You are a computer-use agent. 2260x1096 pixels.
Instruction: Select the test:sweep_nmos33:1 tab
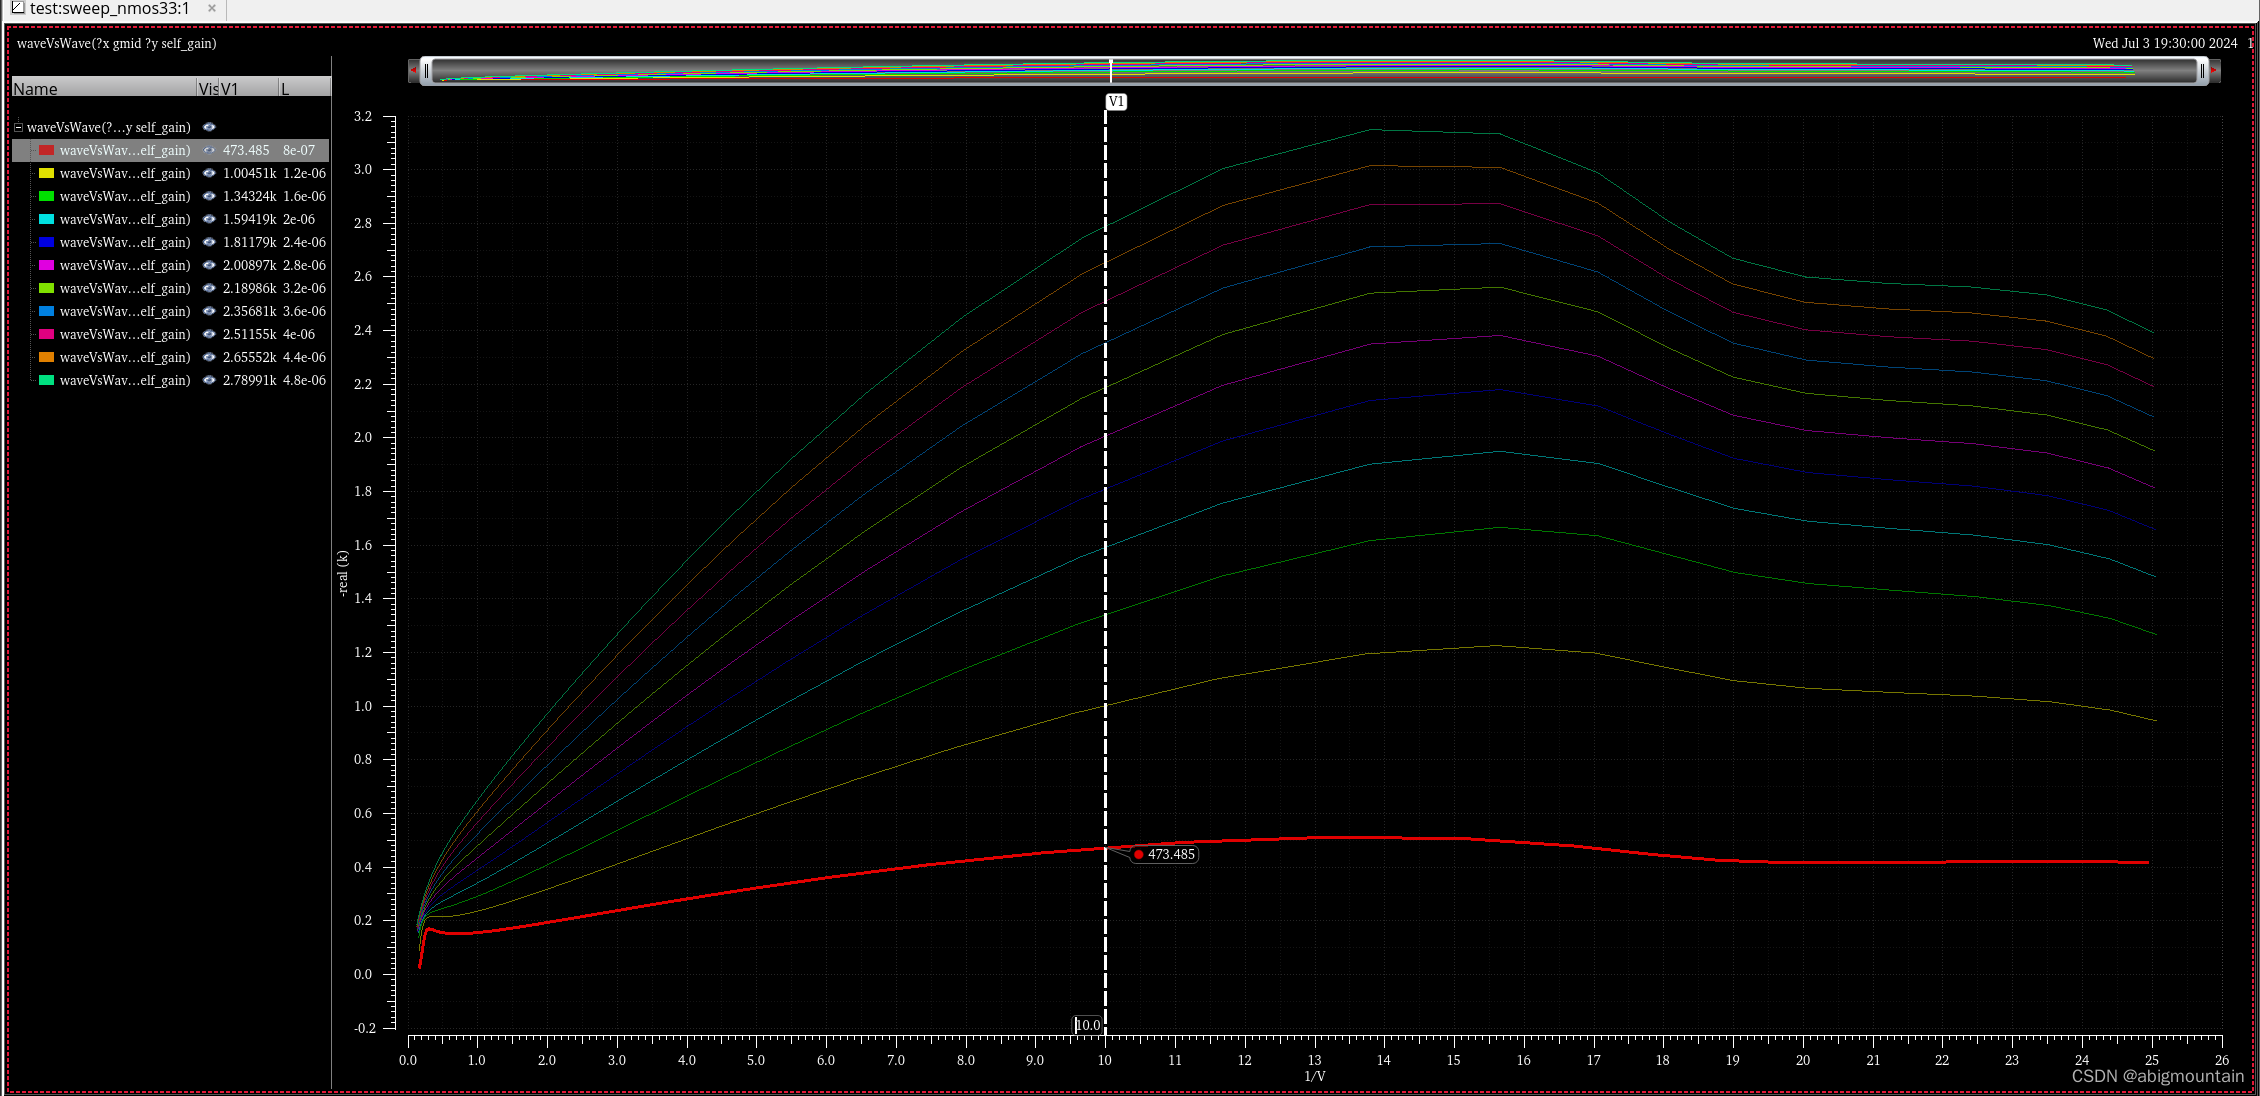point(110,9)
